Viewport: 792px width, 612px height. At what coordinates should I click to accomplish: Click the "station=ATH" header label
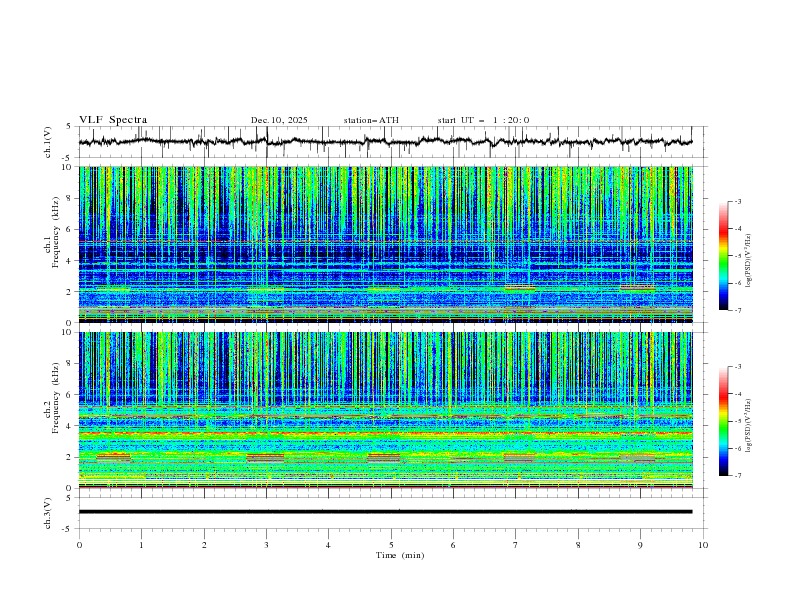coord(371,120)
